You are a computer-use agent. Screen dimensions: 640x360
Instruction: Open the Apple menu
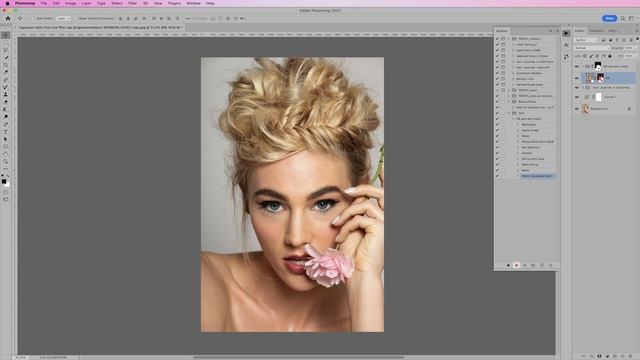7,3
